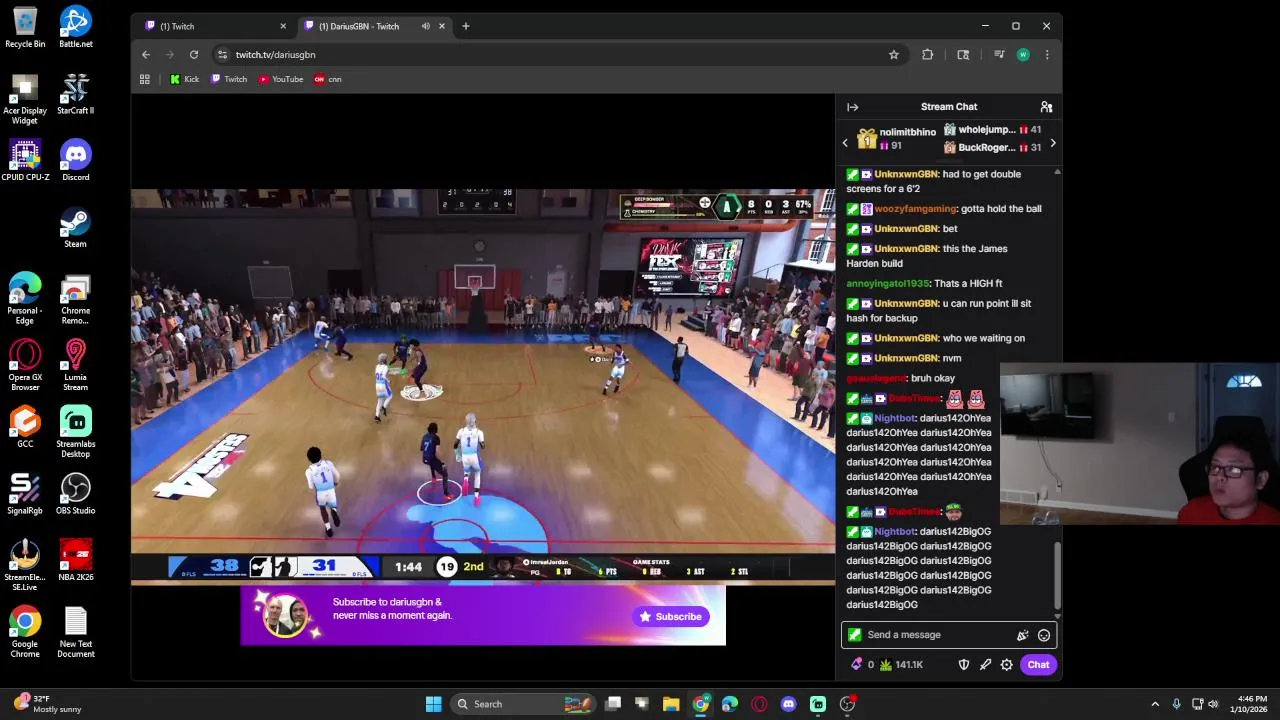Open the chat community users list icon

1046,107
